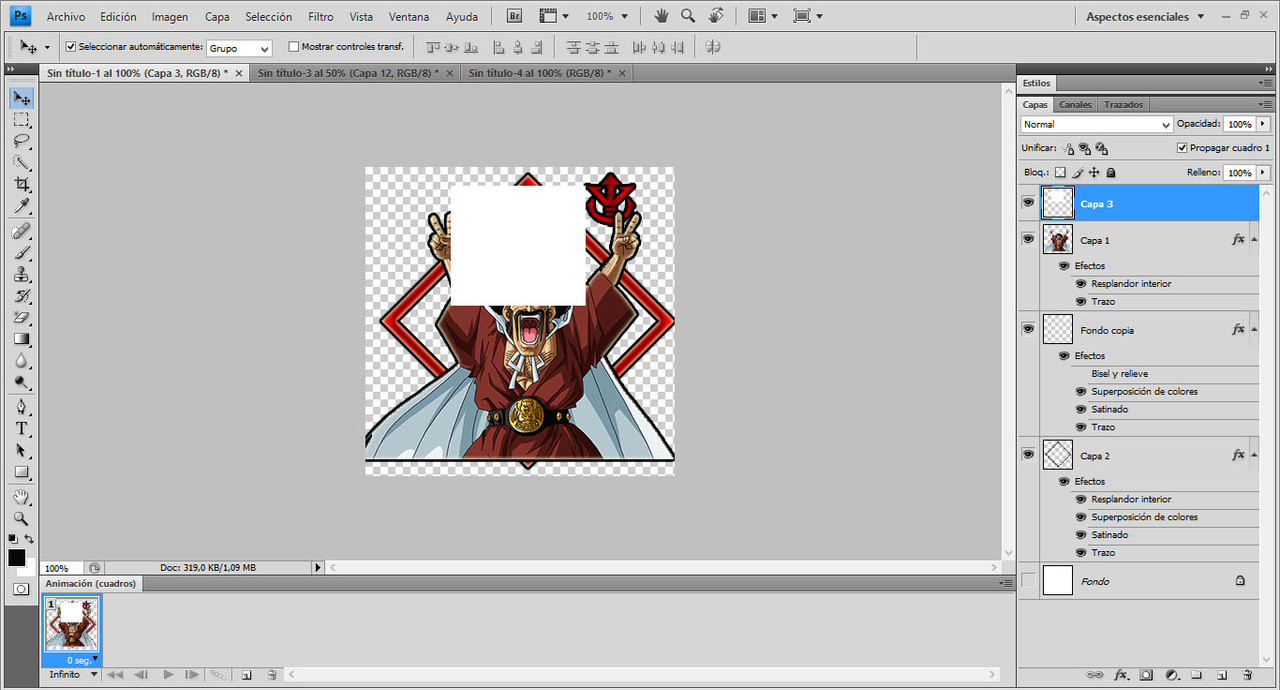This screenshot has height=690, width=1280.
Task: Select the Rectangular Marquee tool
Action: 21,120
